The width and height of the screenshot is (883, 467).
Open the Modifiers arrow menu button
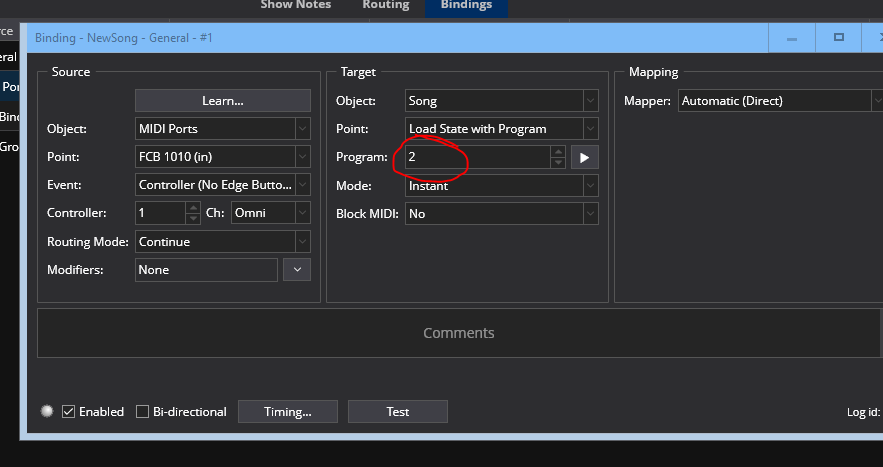coord(297,269)
